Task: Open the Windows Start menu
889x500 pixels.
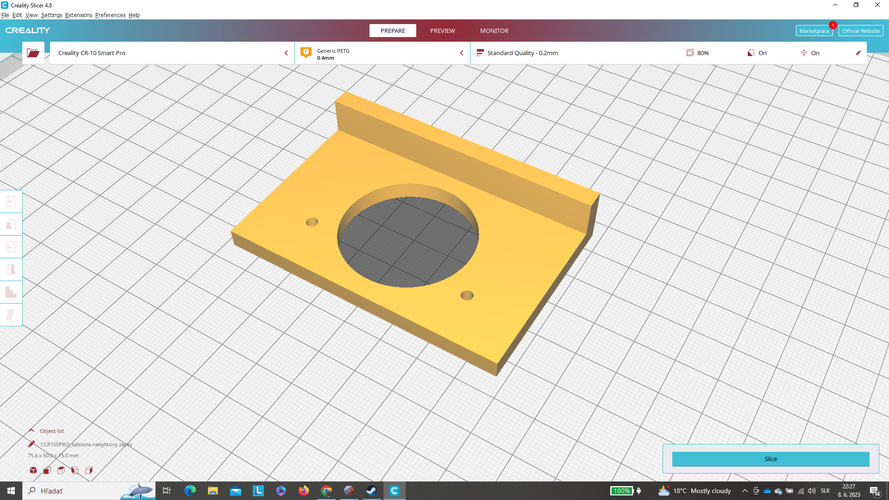Action: 11,491
